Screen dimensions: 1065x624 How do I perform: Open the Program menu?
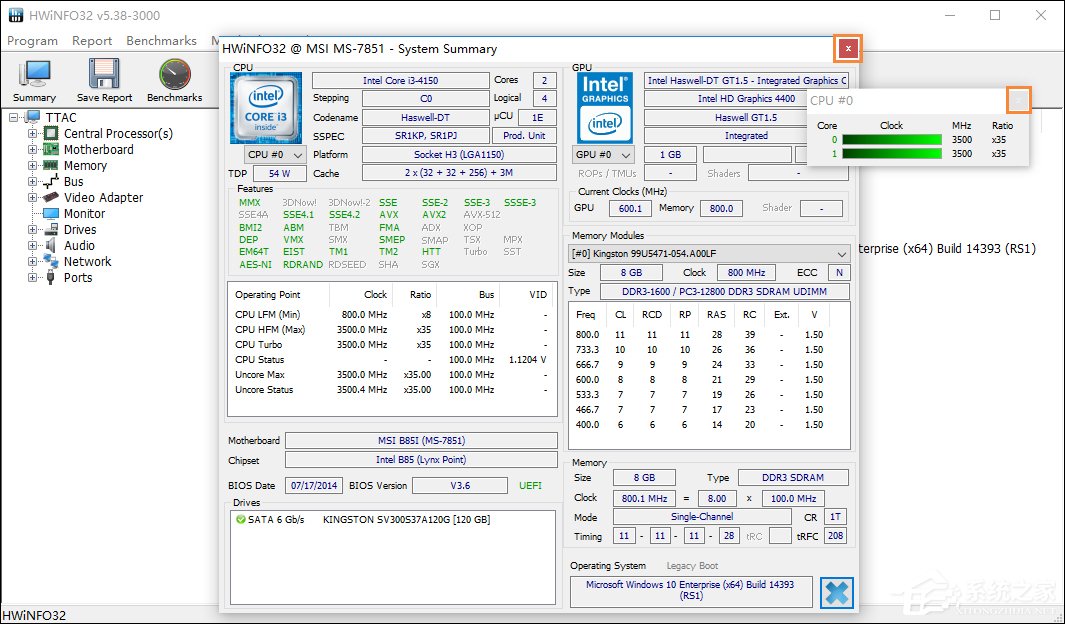32,40
